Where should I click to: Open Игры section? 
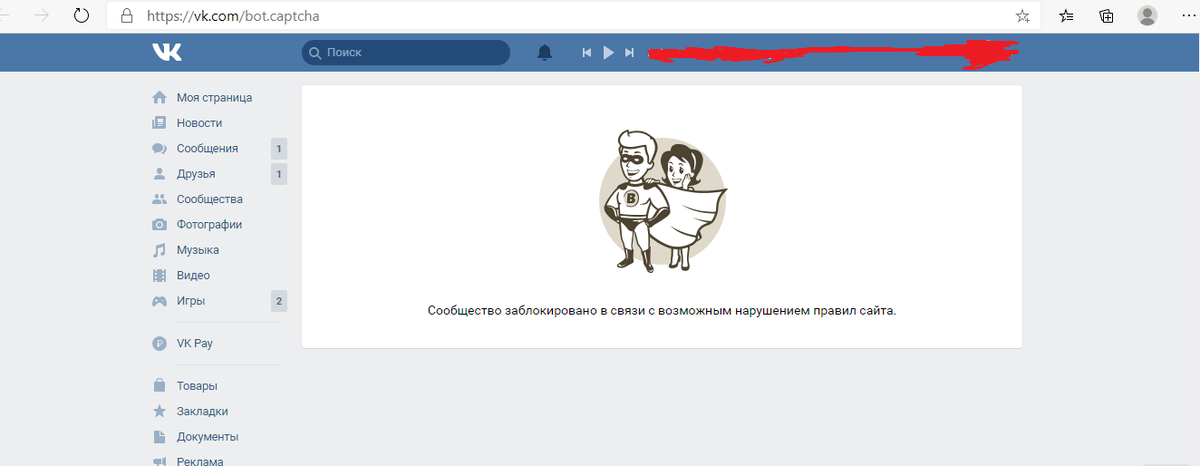tap(191, 301)
